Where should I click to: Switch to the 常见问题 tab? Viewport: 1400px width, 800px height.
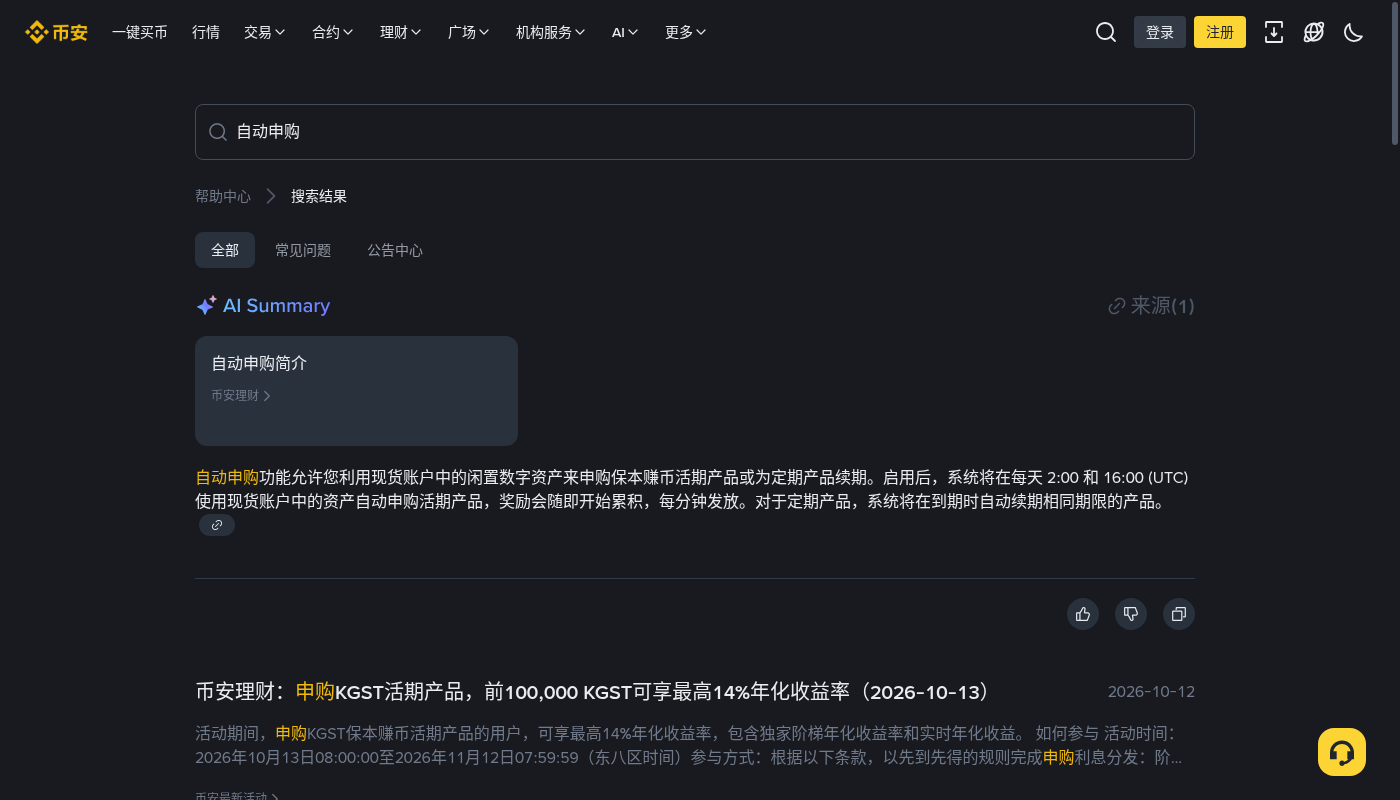[x=303, y=250]
